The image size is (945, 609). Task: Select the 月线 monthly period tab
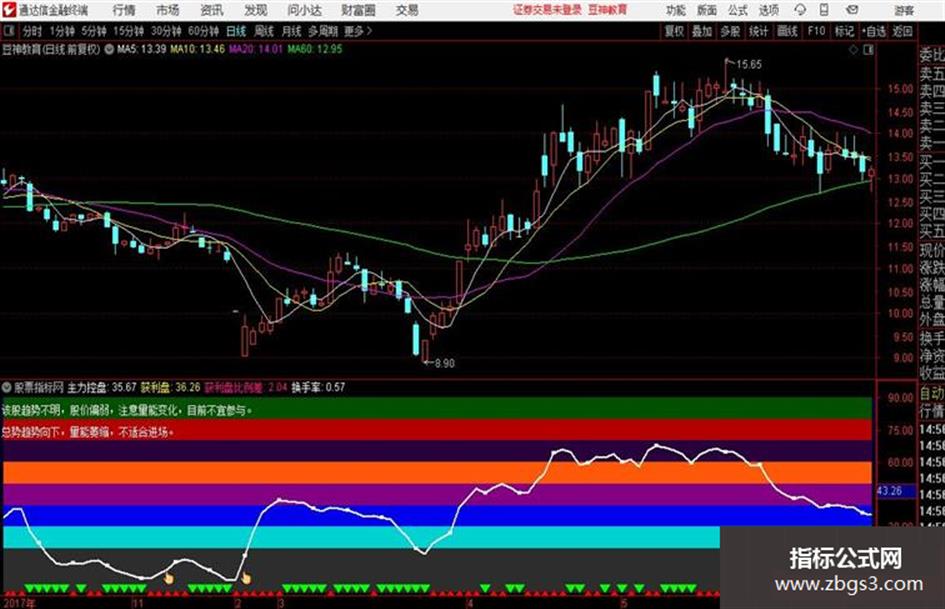click(292, 31)
